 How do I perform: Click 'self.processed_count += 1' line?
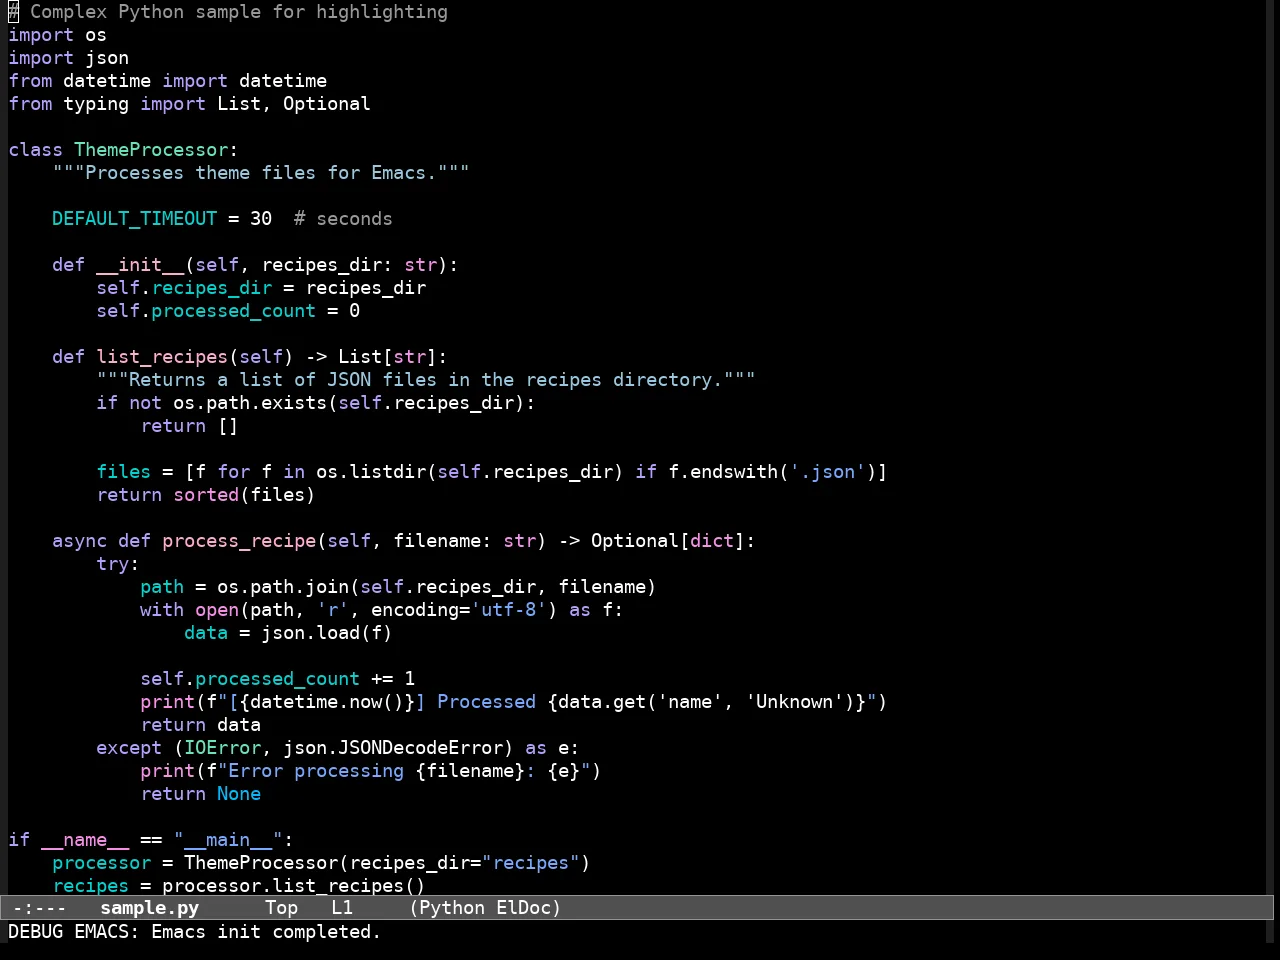point(277,679)
